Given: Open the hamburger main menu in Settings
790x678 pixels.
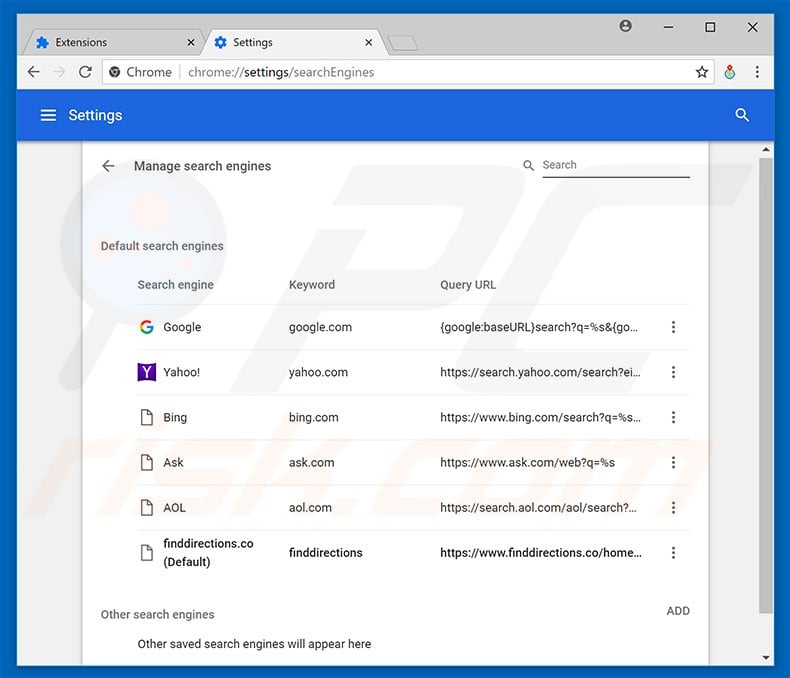Looking at the screenshot, I should [48, 115].
